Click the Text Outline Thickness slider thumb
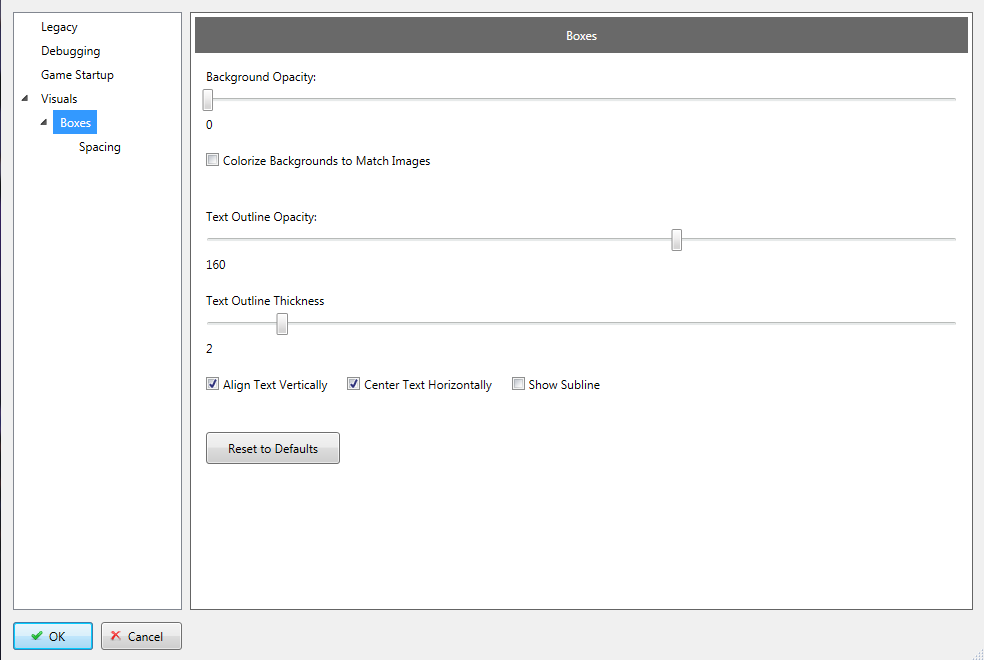 point(282,324)
